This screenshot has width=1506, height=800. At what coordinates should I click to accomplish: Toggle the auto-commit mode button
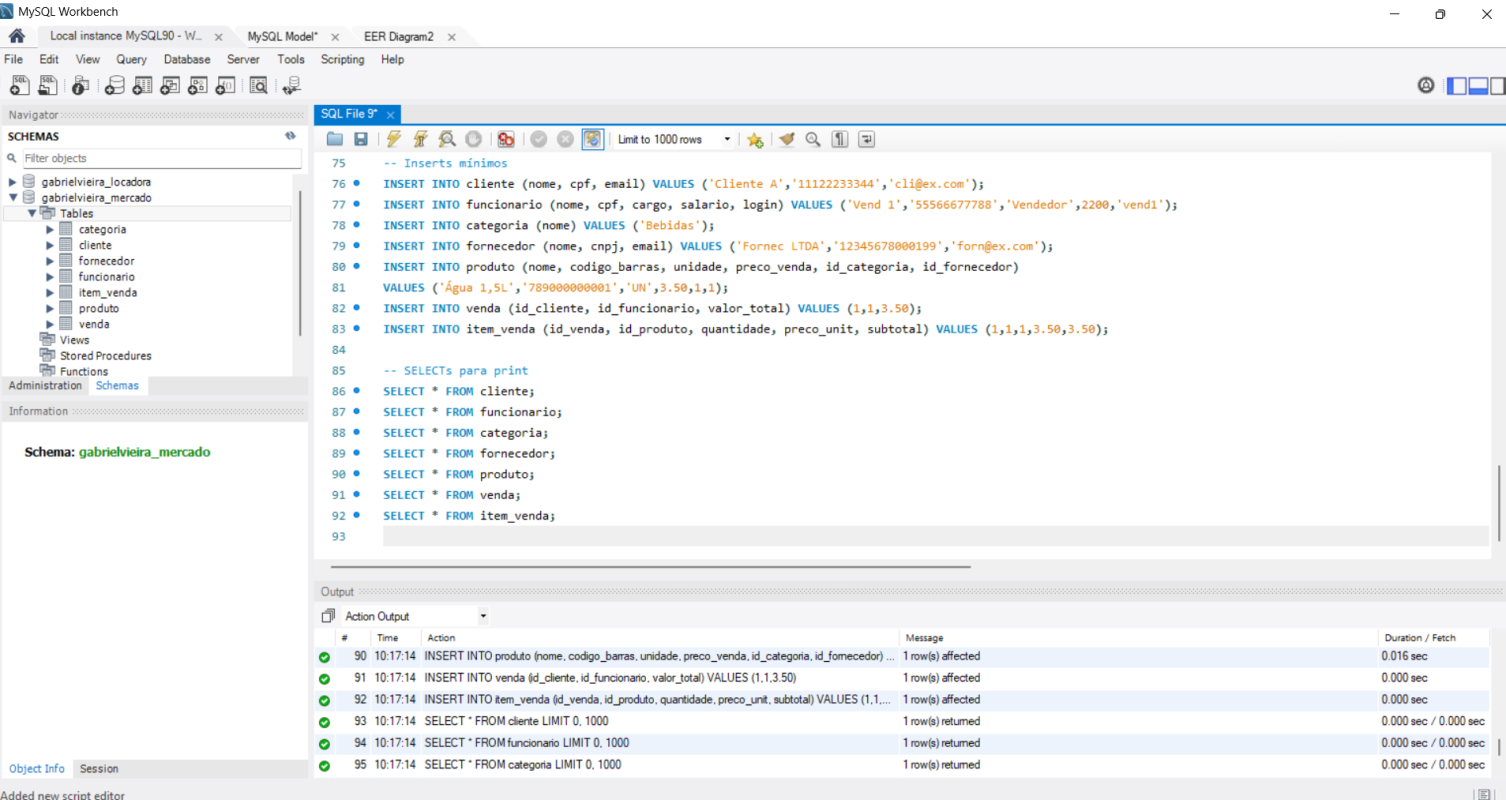(593, 140)
